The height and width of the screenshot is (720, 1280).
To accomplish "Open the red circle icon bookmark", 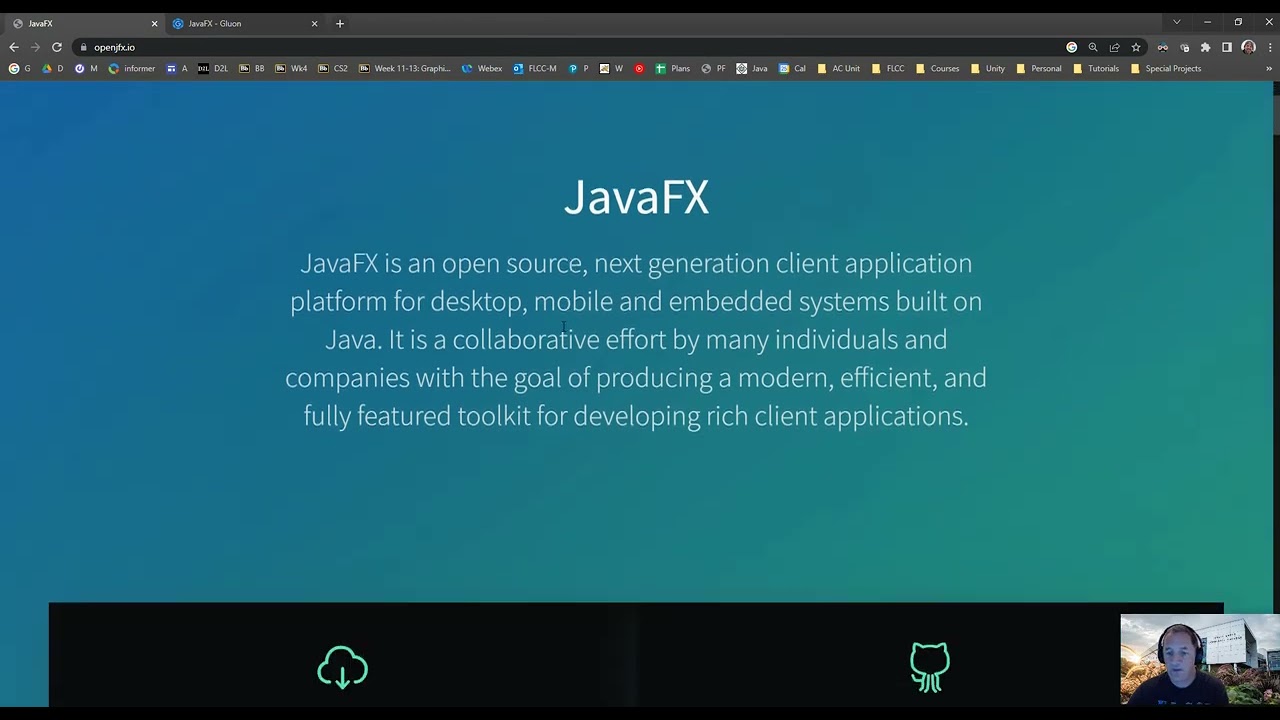I will coord(639,69).
